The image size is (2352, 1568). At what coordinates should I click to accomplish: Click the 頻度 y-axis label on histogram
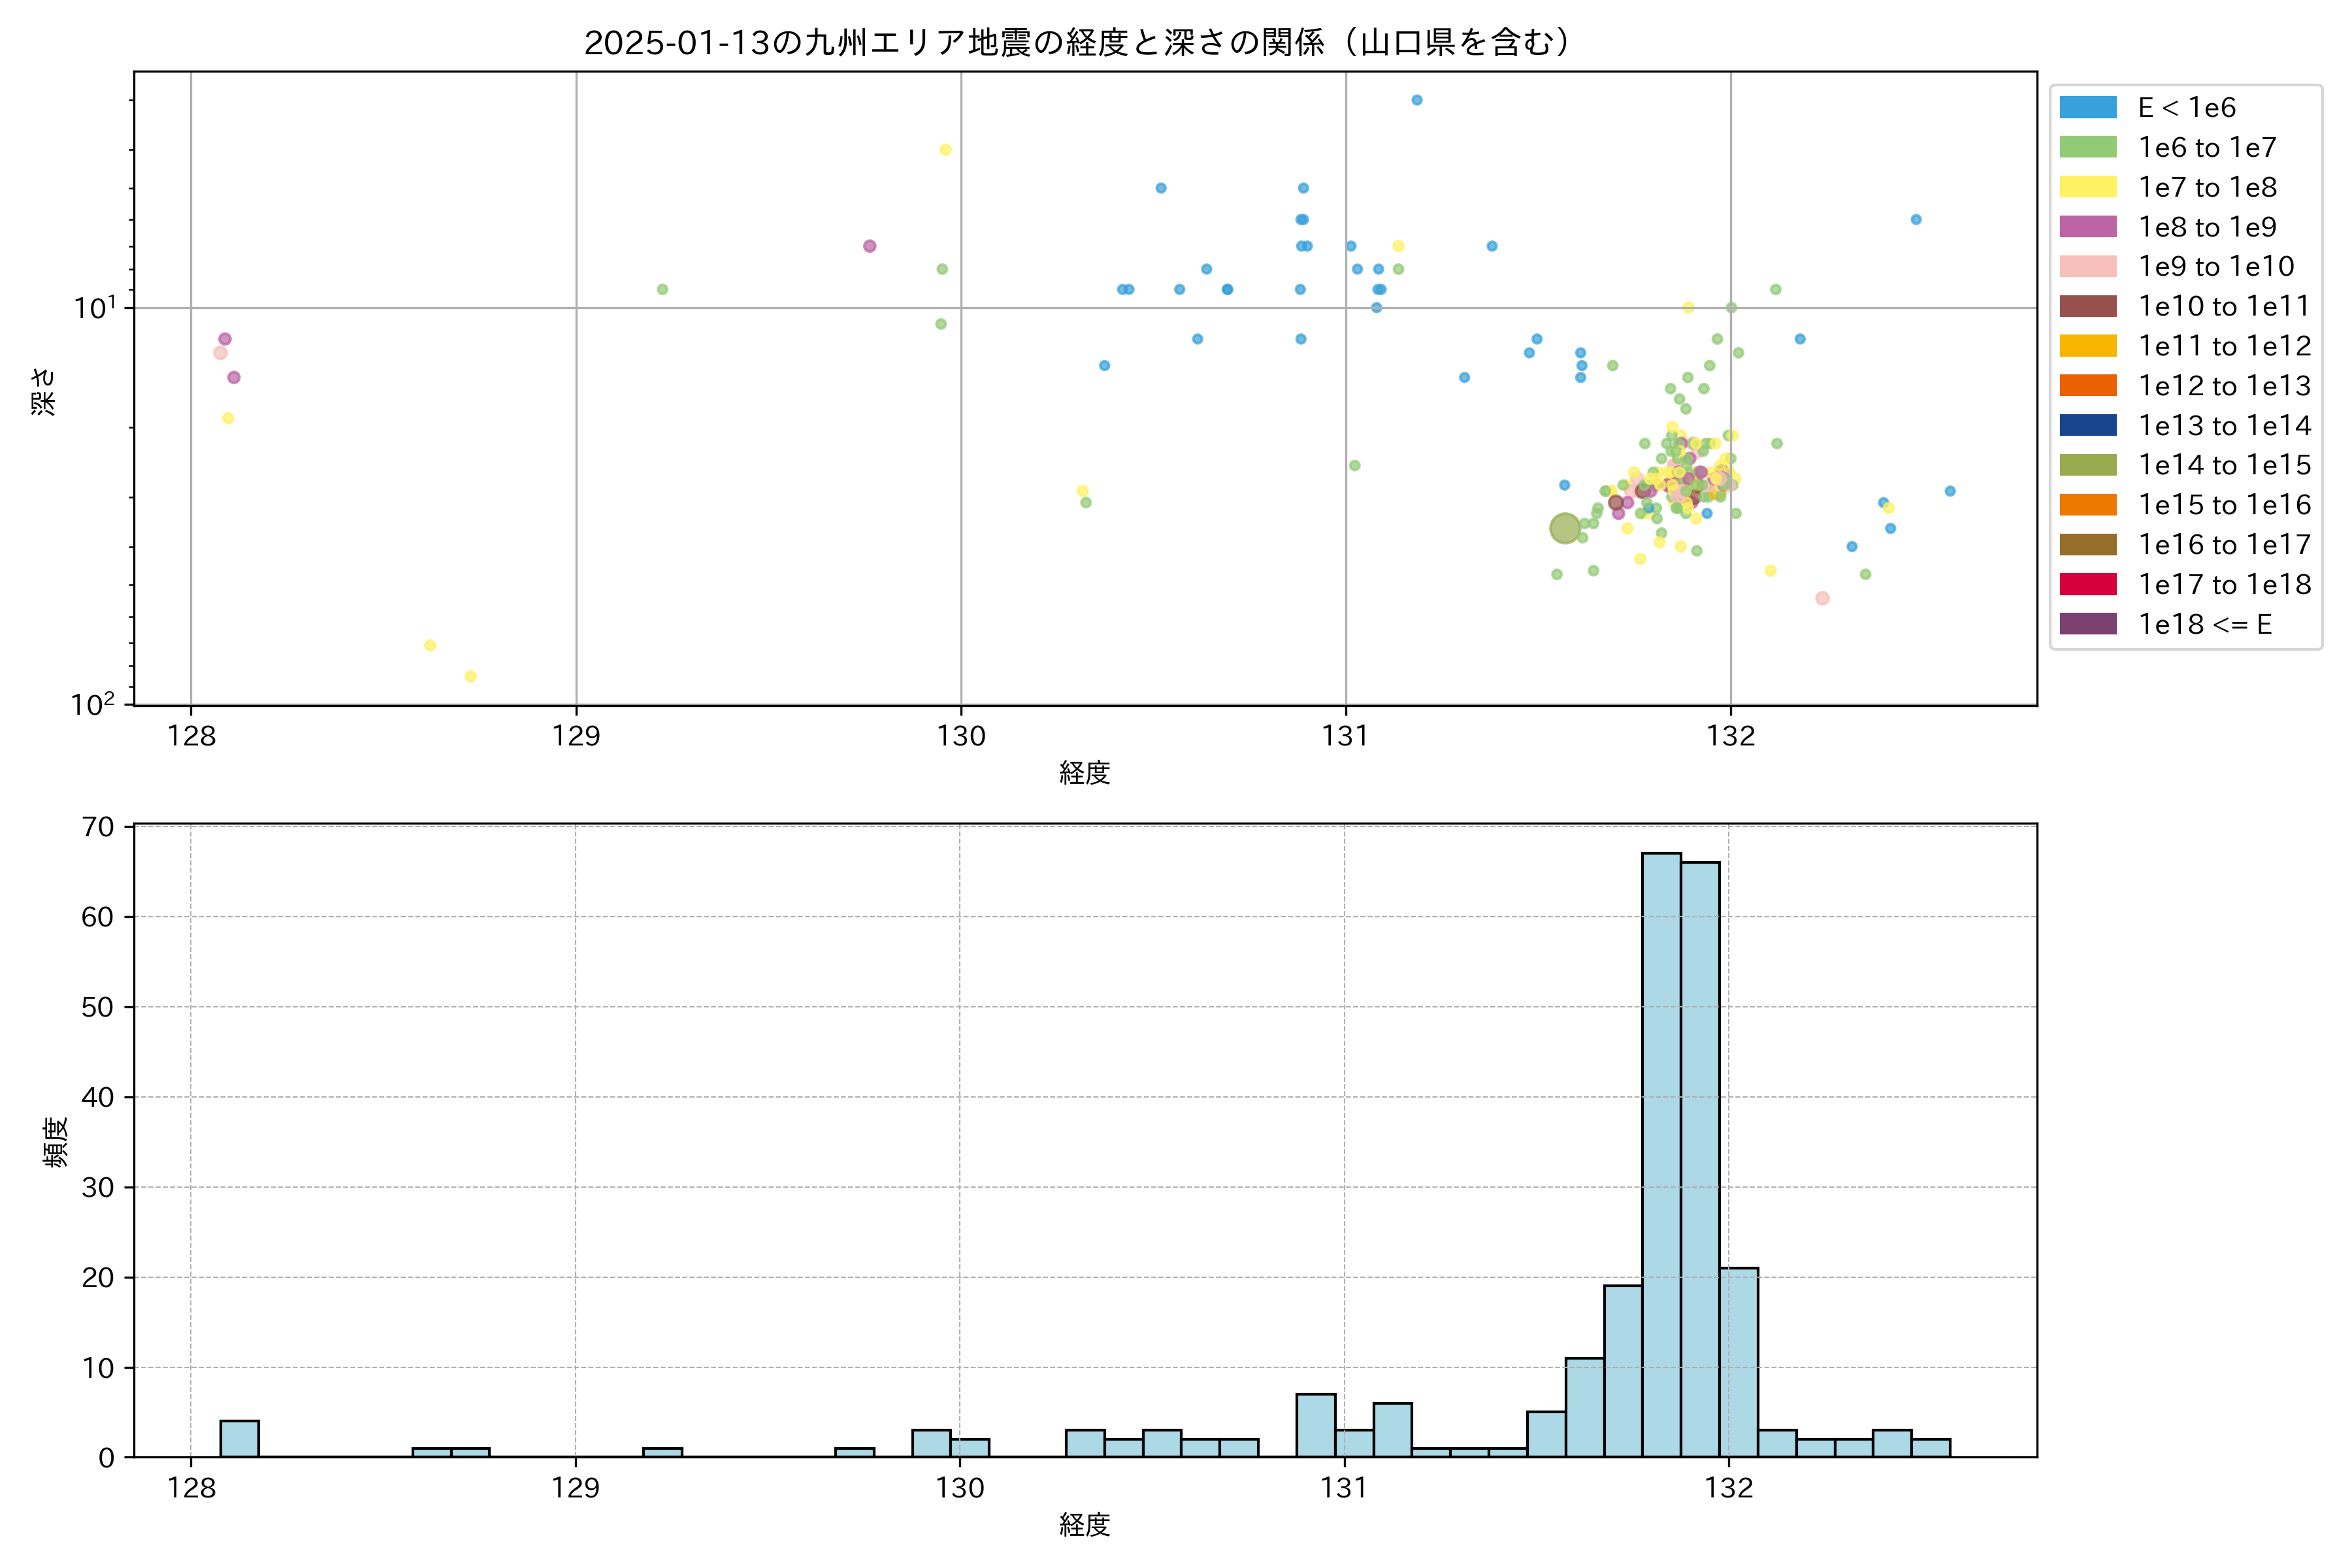tap(56, 1142)
